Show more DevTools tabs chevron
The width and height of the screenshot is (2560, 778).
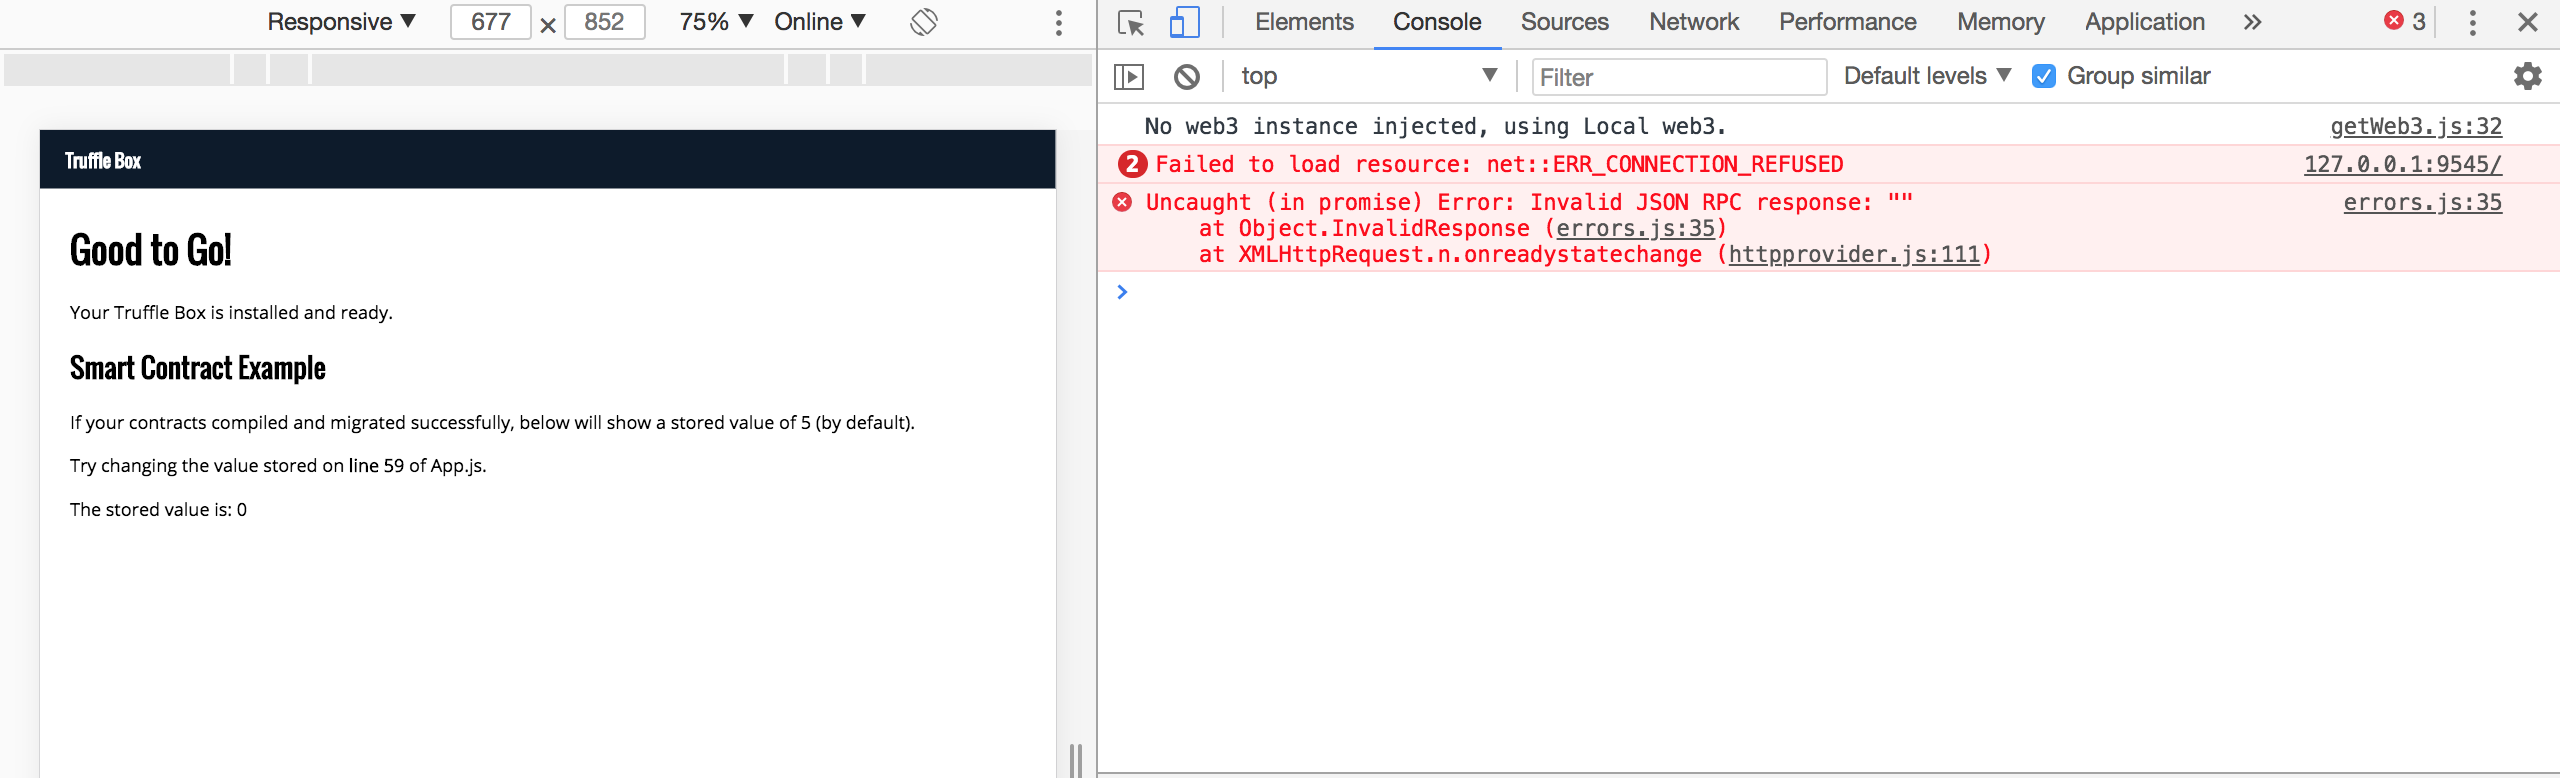2252,22
